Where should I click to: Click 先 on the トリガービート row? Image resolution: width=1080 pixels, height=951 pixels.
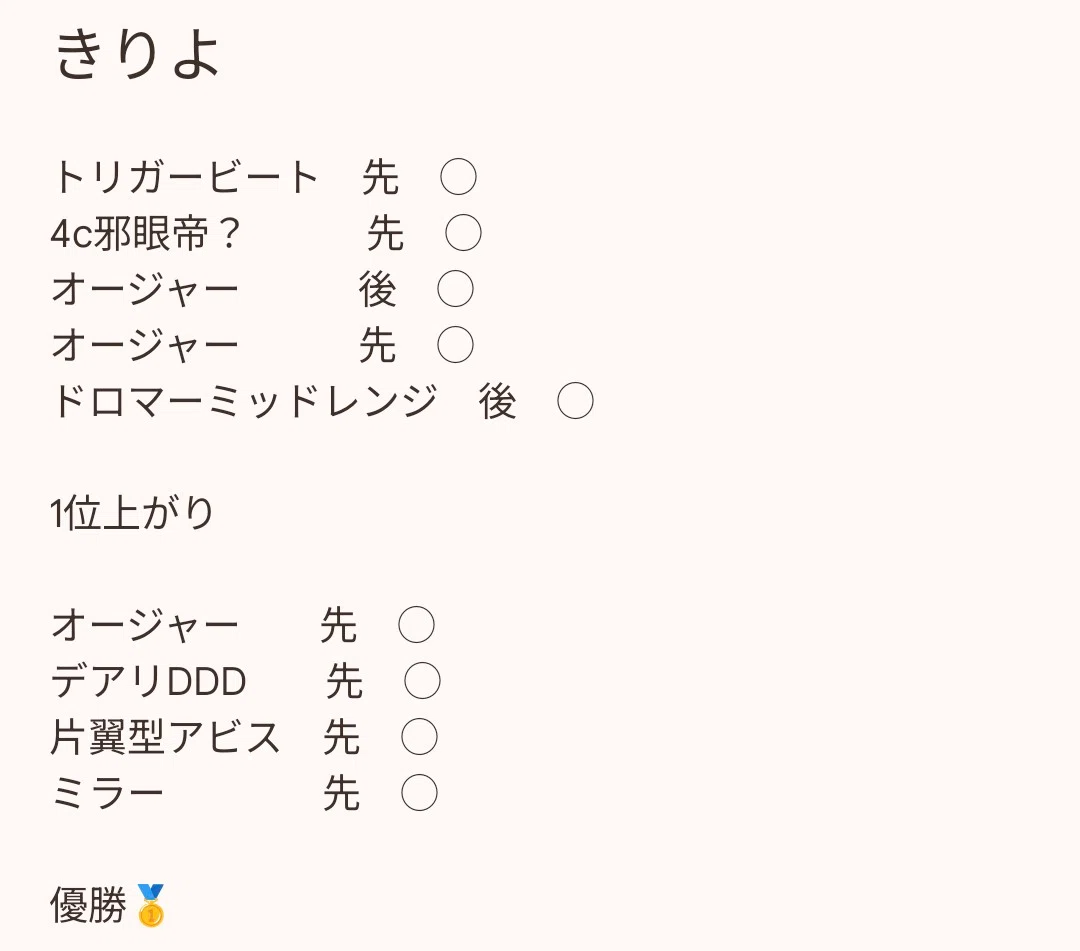[380, 177]
